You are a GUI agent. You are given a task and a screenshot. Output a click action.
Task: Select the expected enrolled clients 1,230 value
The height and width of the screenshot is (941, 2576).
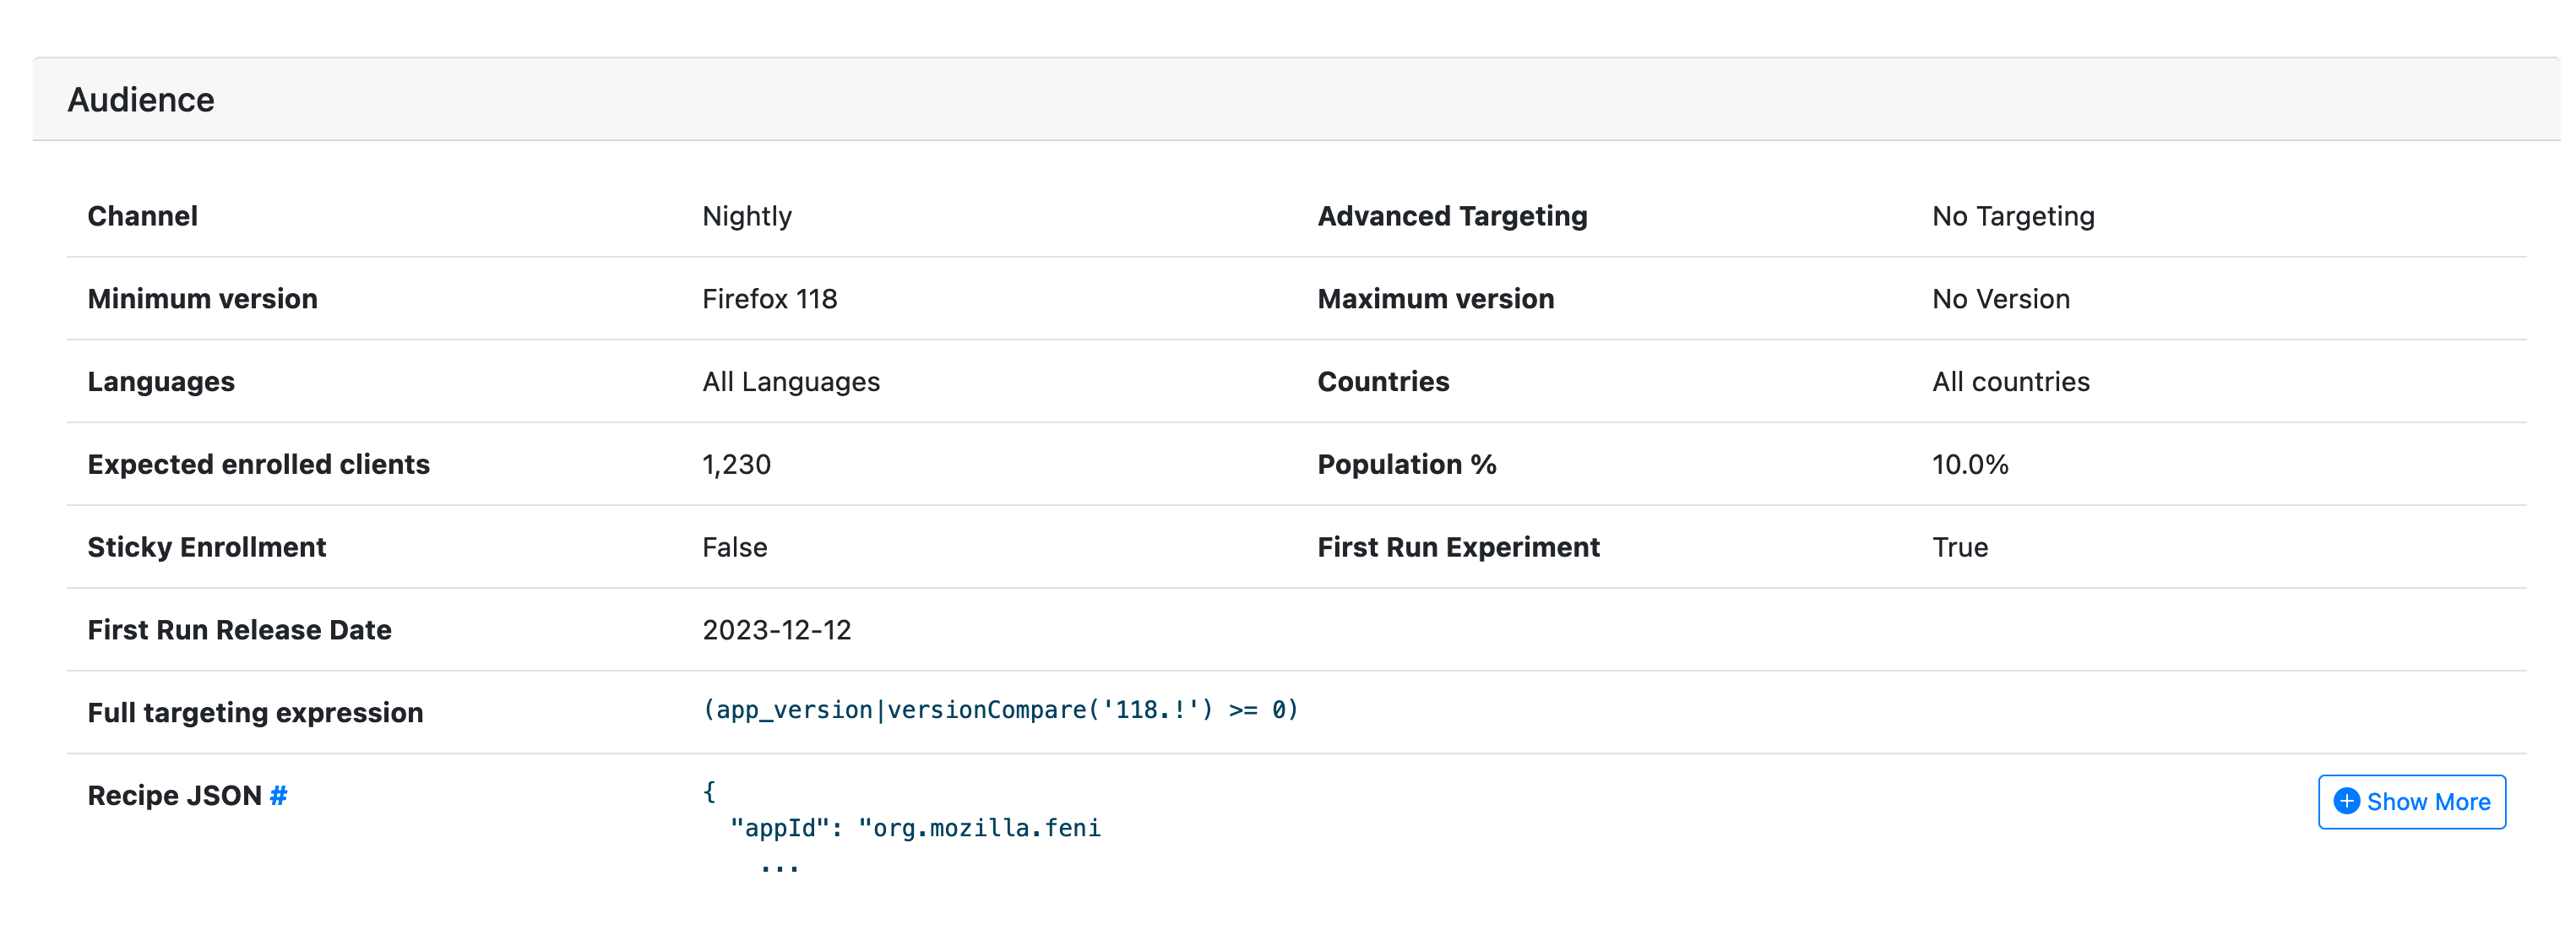pyautogui.click(x=736, y=464)
